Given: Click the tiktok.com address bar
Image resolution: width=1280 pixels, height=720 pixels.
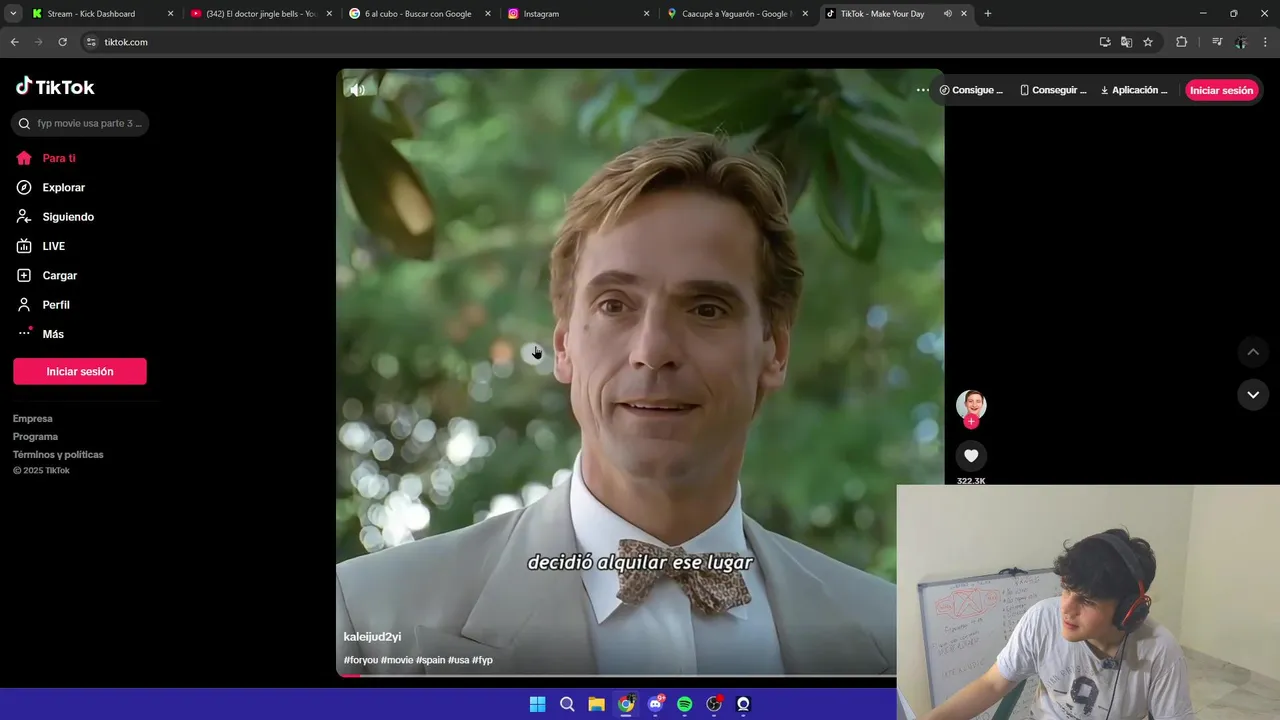Looking at the screenshot, I should [590, 42].
